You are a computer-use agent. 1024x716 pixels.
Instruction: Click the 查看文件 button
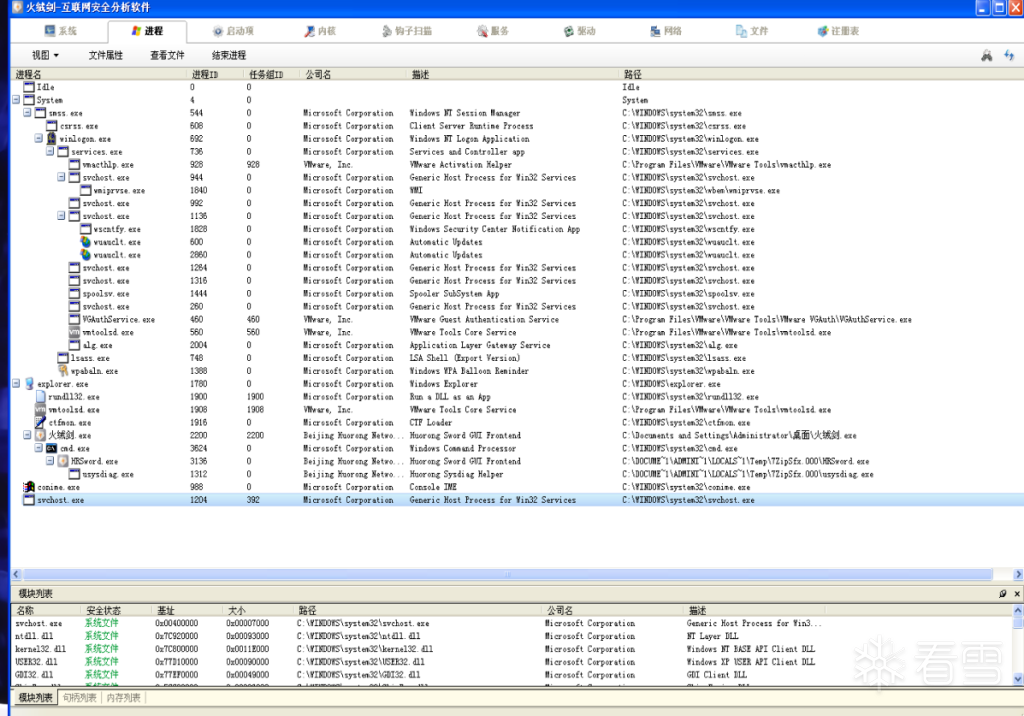pyautogui.click(x=167, y=55)
